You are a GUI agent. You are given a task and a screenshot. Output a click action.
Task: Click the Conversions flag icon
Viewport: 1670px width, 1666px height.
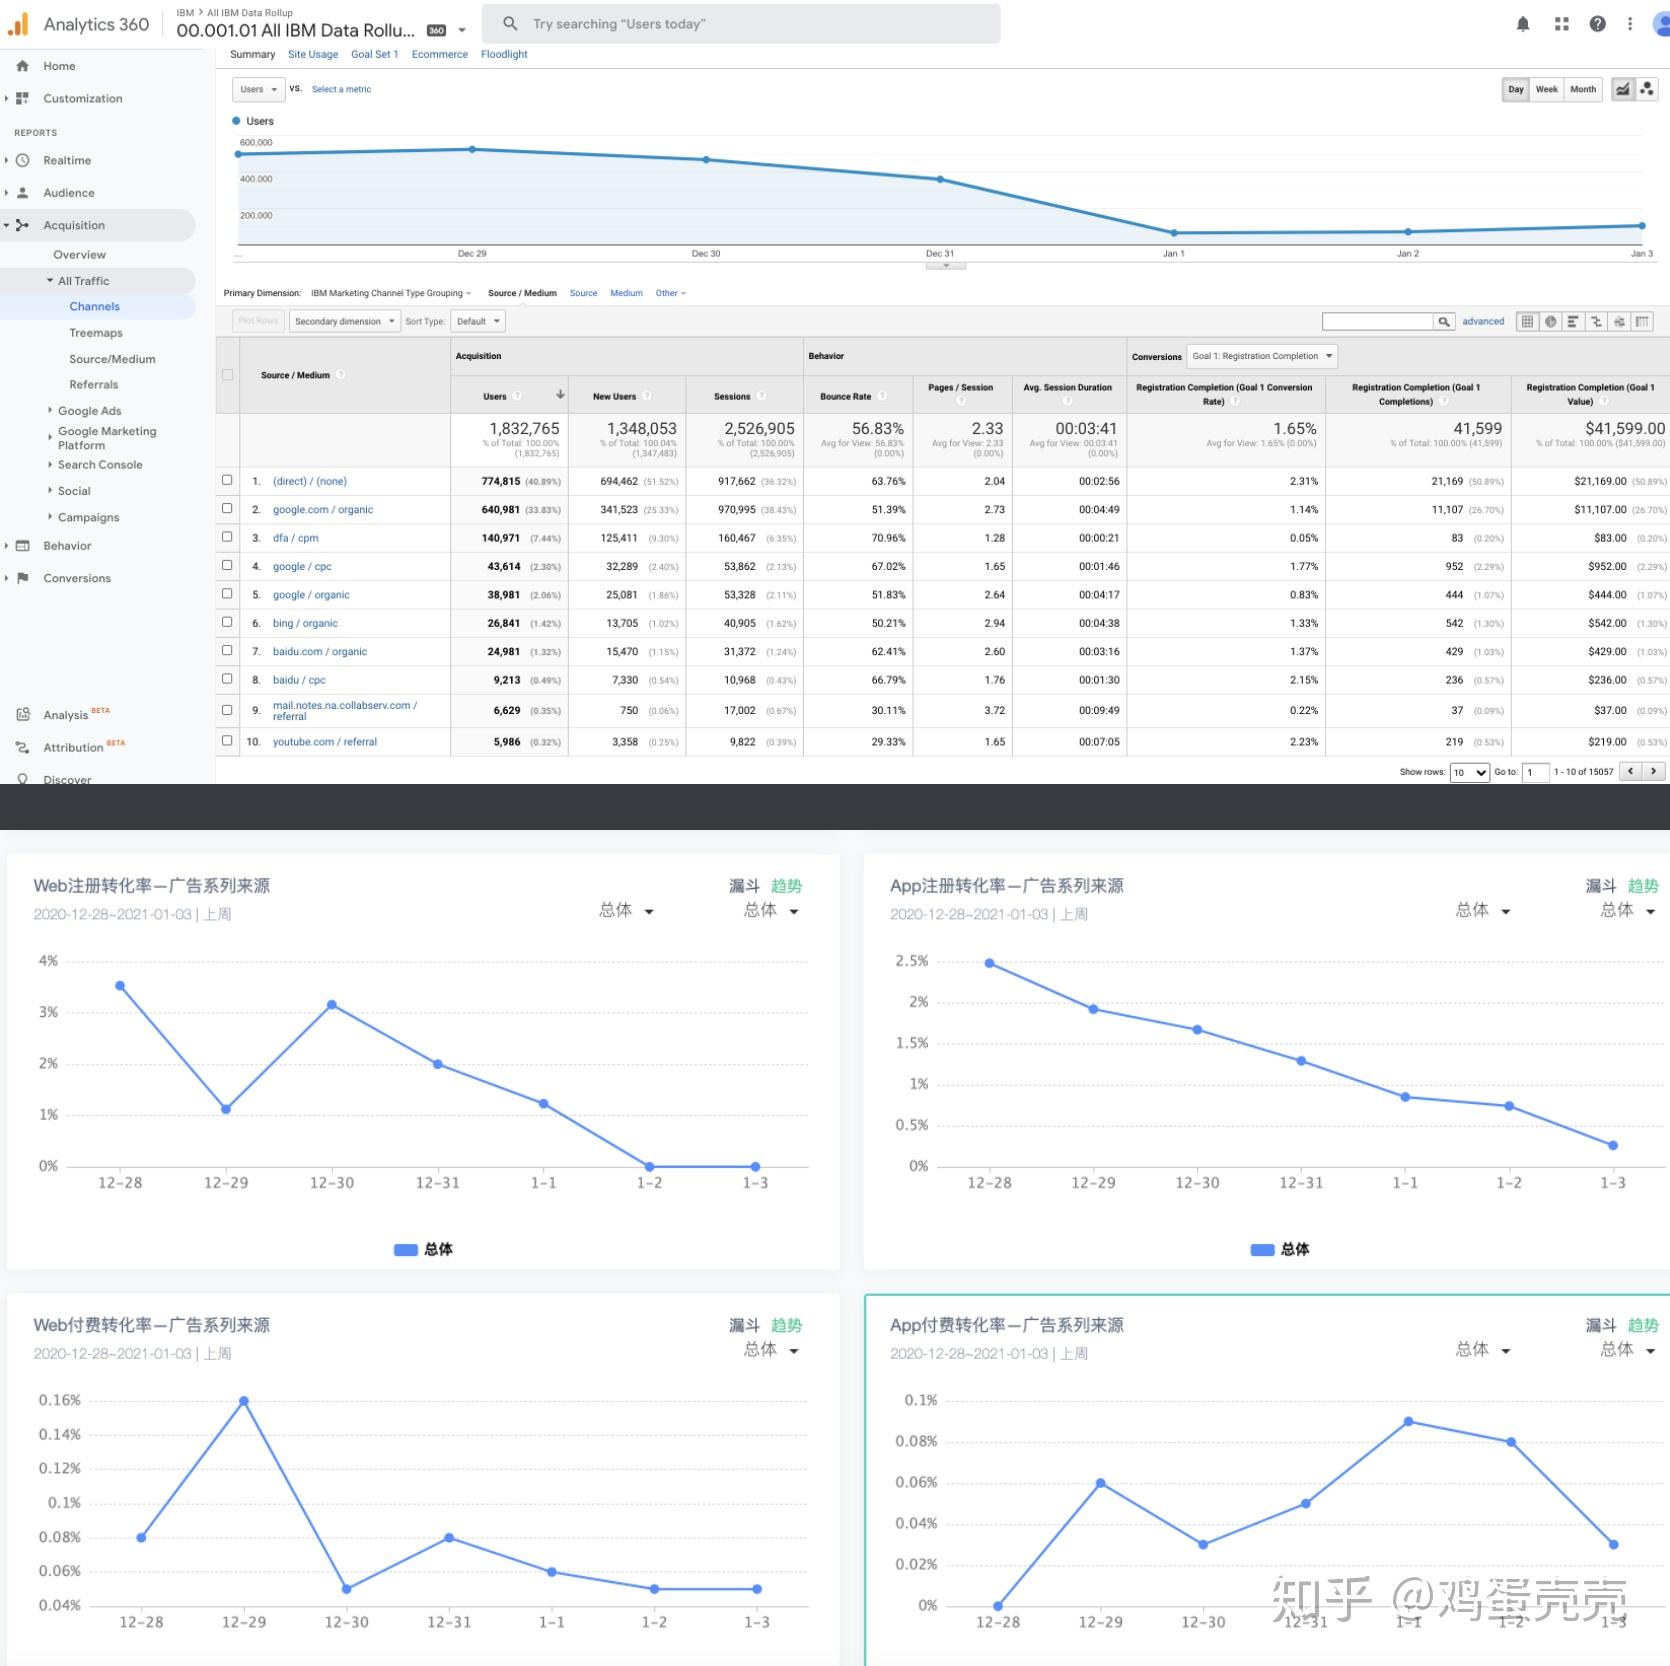pos(22,578)
